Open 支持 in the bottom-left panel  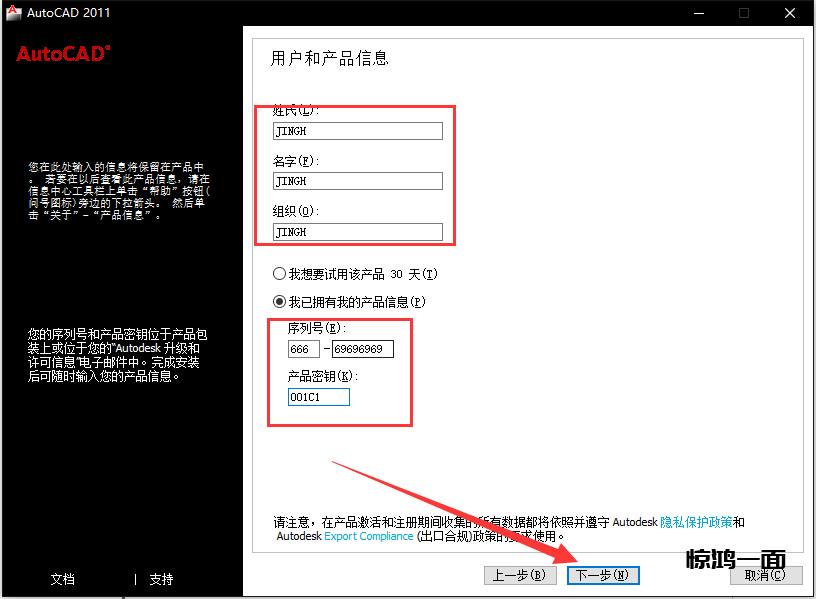click(x=161, y=579)
